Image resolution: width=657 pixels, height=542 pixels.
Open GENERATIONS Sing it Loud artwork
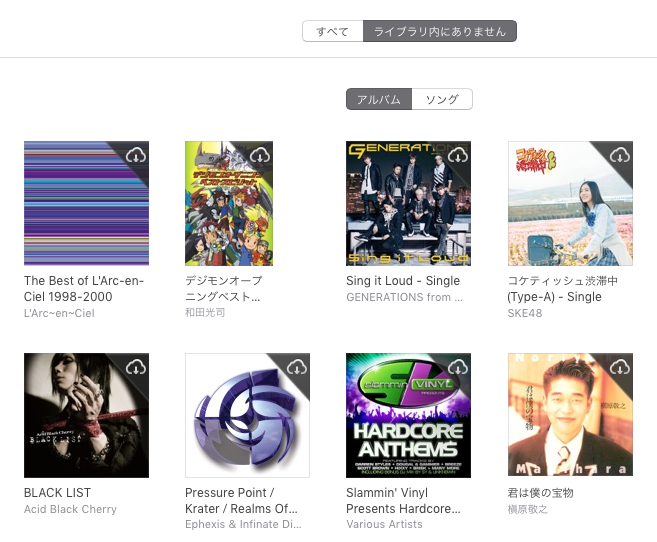coord(409,204)
